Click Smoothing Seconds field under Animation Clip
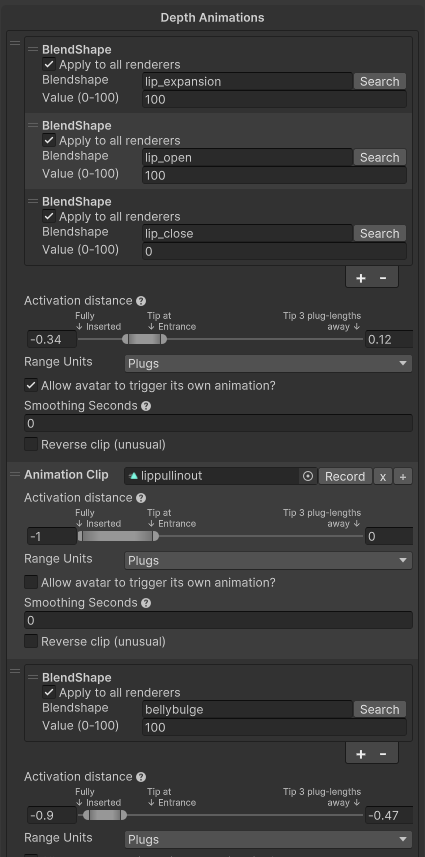Image resolution: width=425 pixels, height=857 pixels. coord(219,620)
